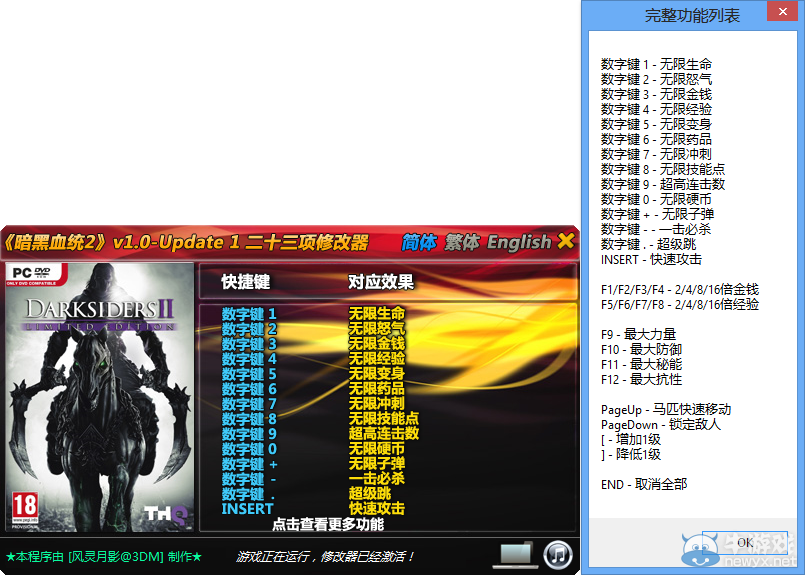The height and width of the screenshot is (575, 805).
Task: Click author credit 风灵月影@3DM
Action: [116, 557]
